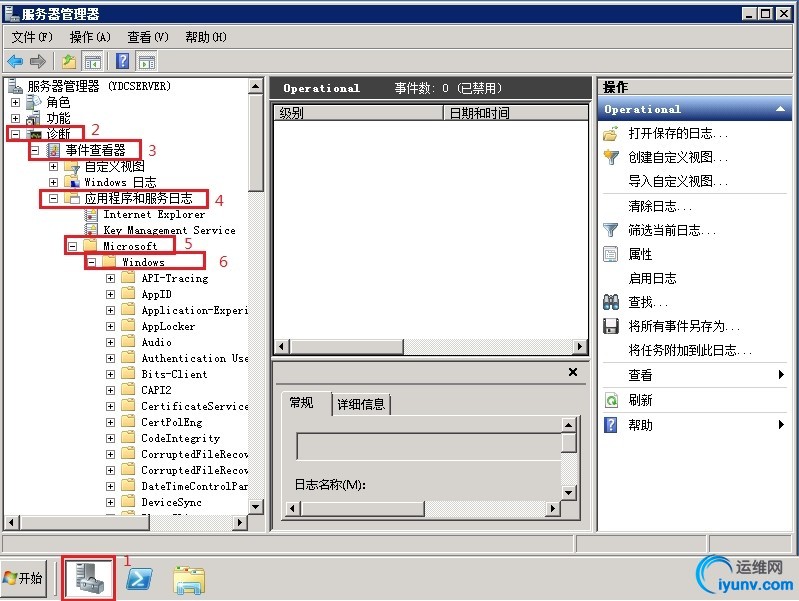Select the CertPolEng tree folder
Viewport: 799px width, 601px height.
[172, 422]
